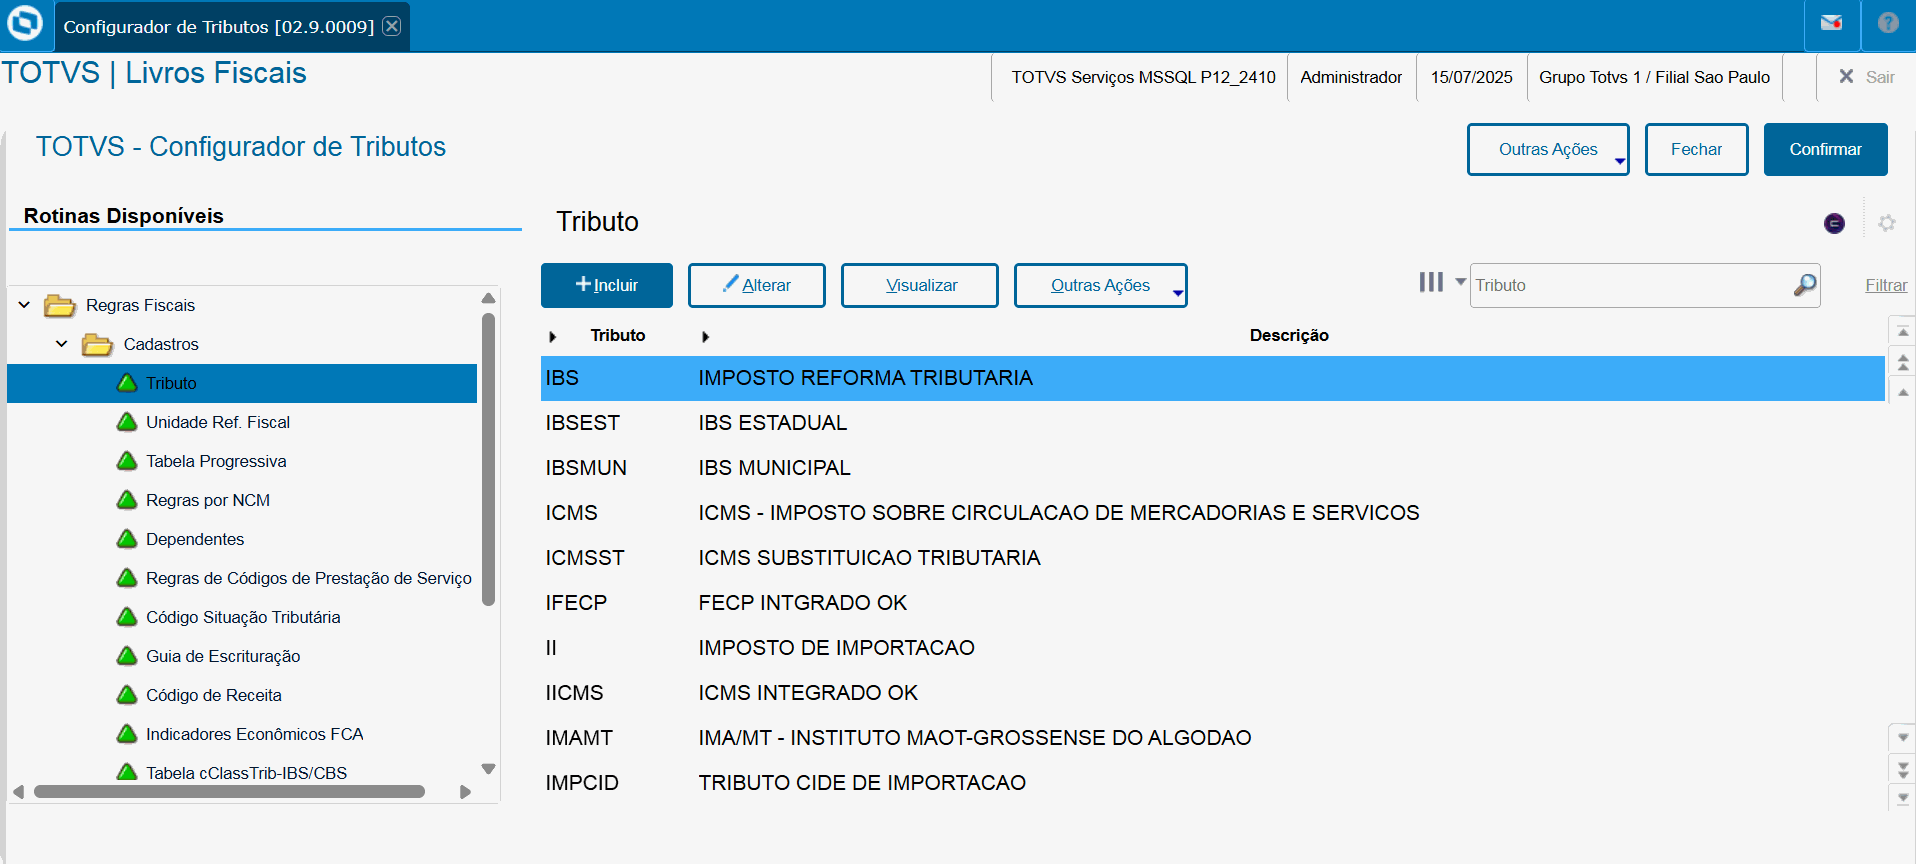The image size is (1916, 864).
Task: Click the green icon beside Regras por NCM
Action: point(127,500)
